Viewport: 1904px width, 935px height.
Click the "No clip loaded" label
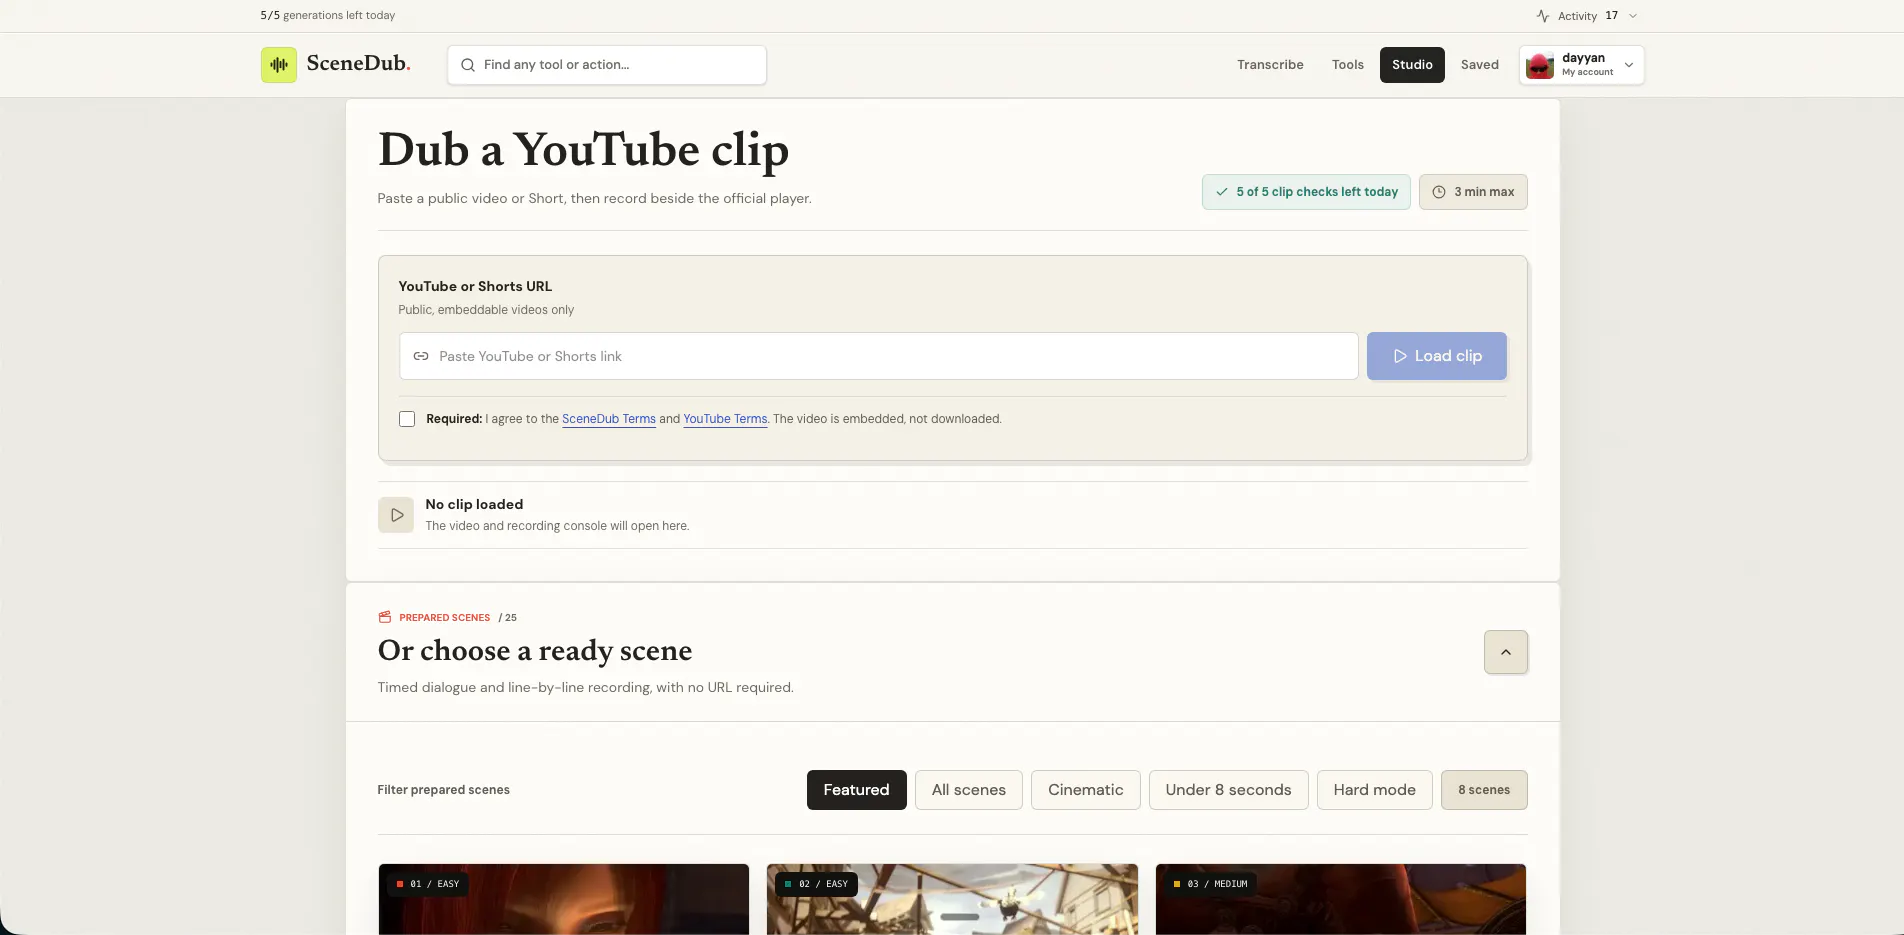point(474,505)
